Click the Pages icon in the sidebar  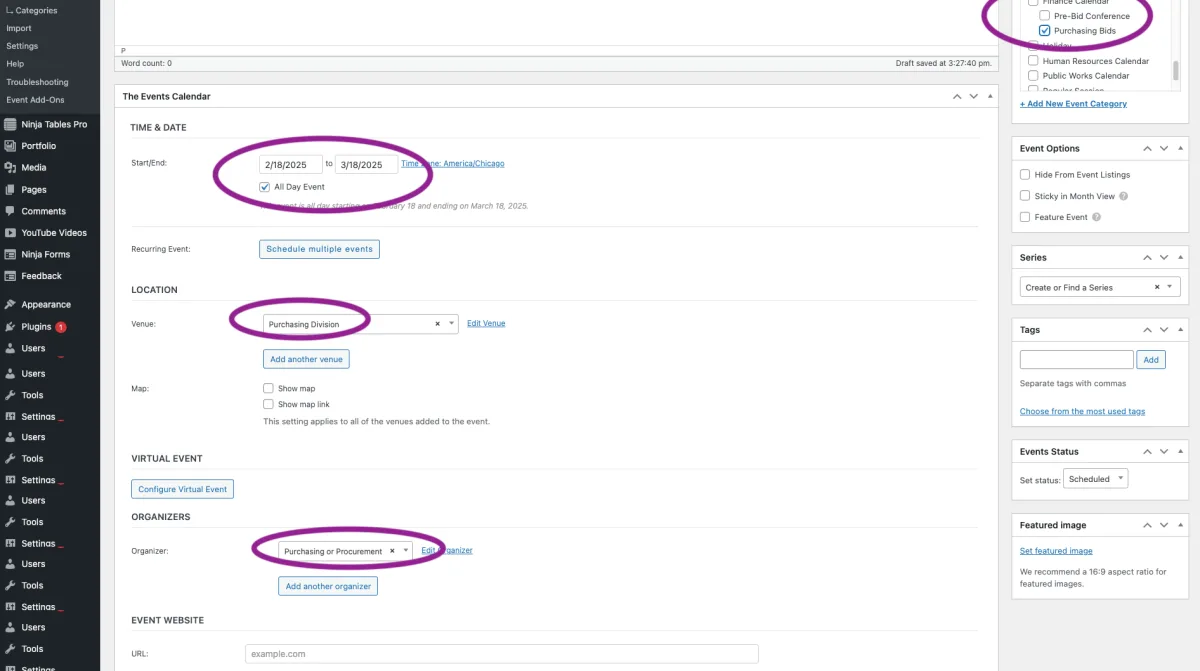click(x=10, y=190)
